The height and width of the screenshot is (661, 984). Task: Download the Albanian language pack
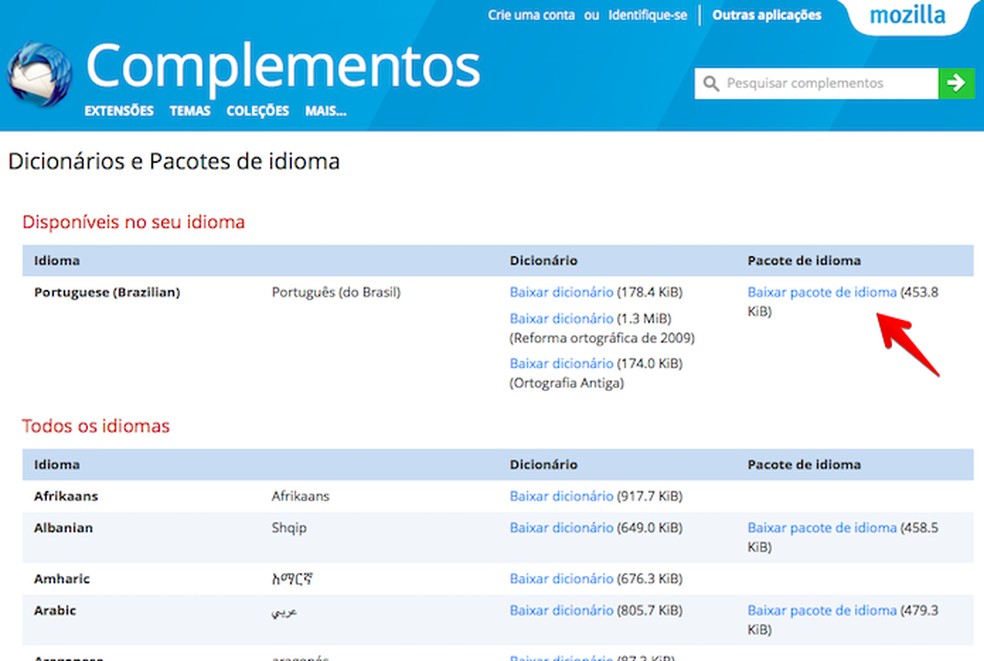(819, 527)
